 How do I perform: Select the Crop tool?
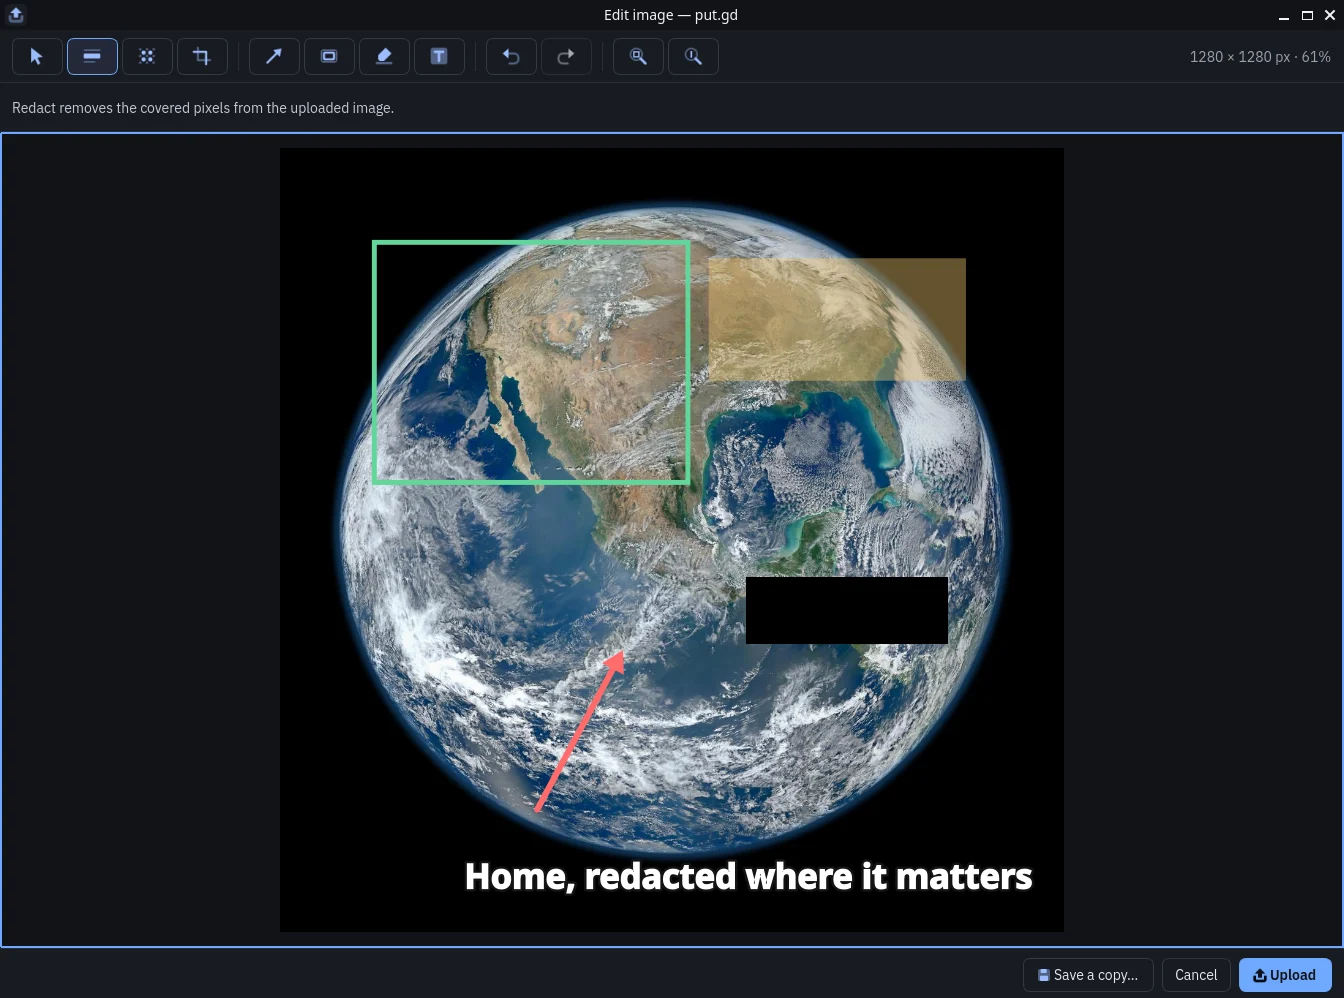pos(202,57)
